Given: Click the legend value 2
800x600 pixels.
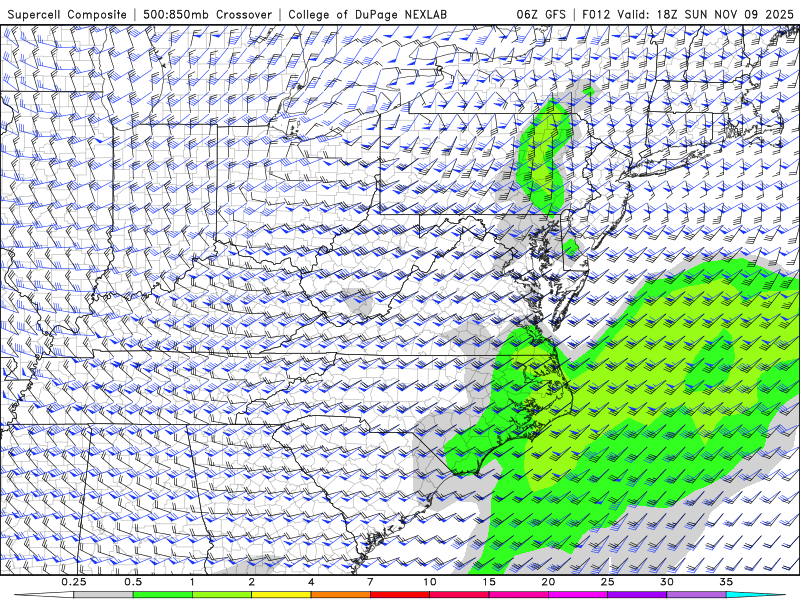Looking at the screenshot, I should (x=252, y=582).
